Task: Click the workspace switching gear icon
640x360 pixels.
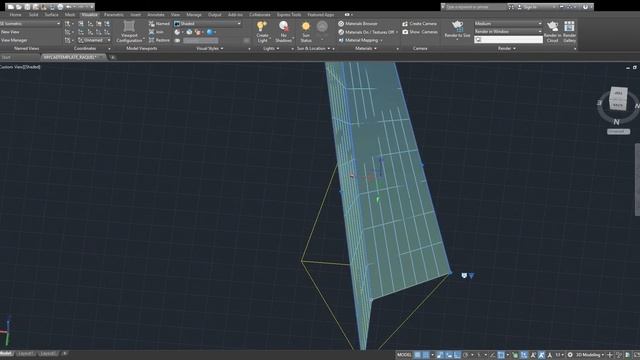Action: pyautogui.click(x=570, y=355)
